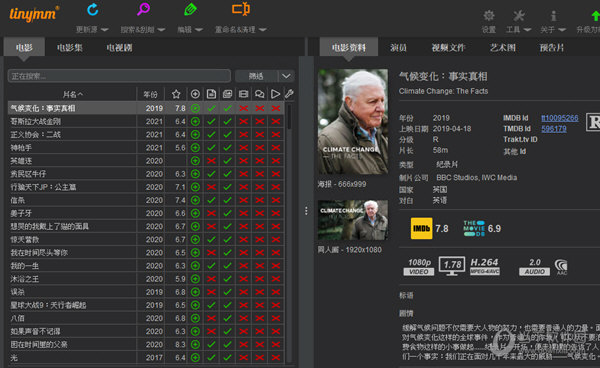Open the TMDB link 596179
600x368 pixels.
[554, 129]
